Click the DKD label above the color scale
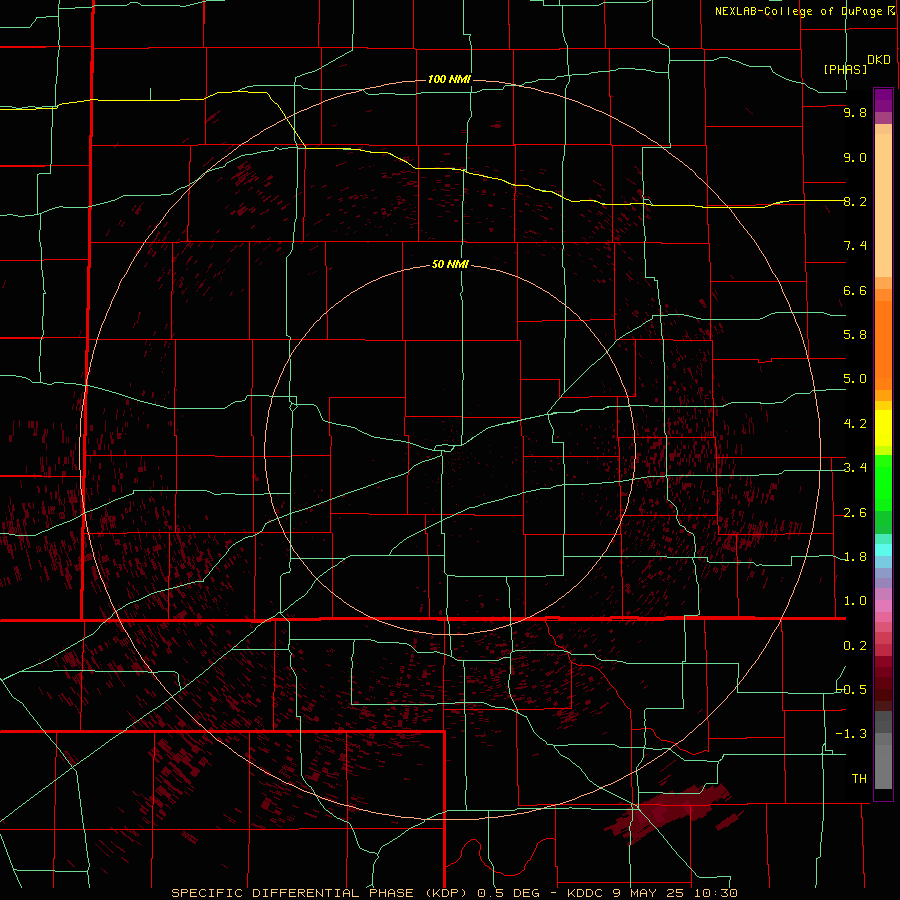900x900 pixels. (879, 60)
